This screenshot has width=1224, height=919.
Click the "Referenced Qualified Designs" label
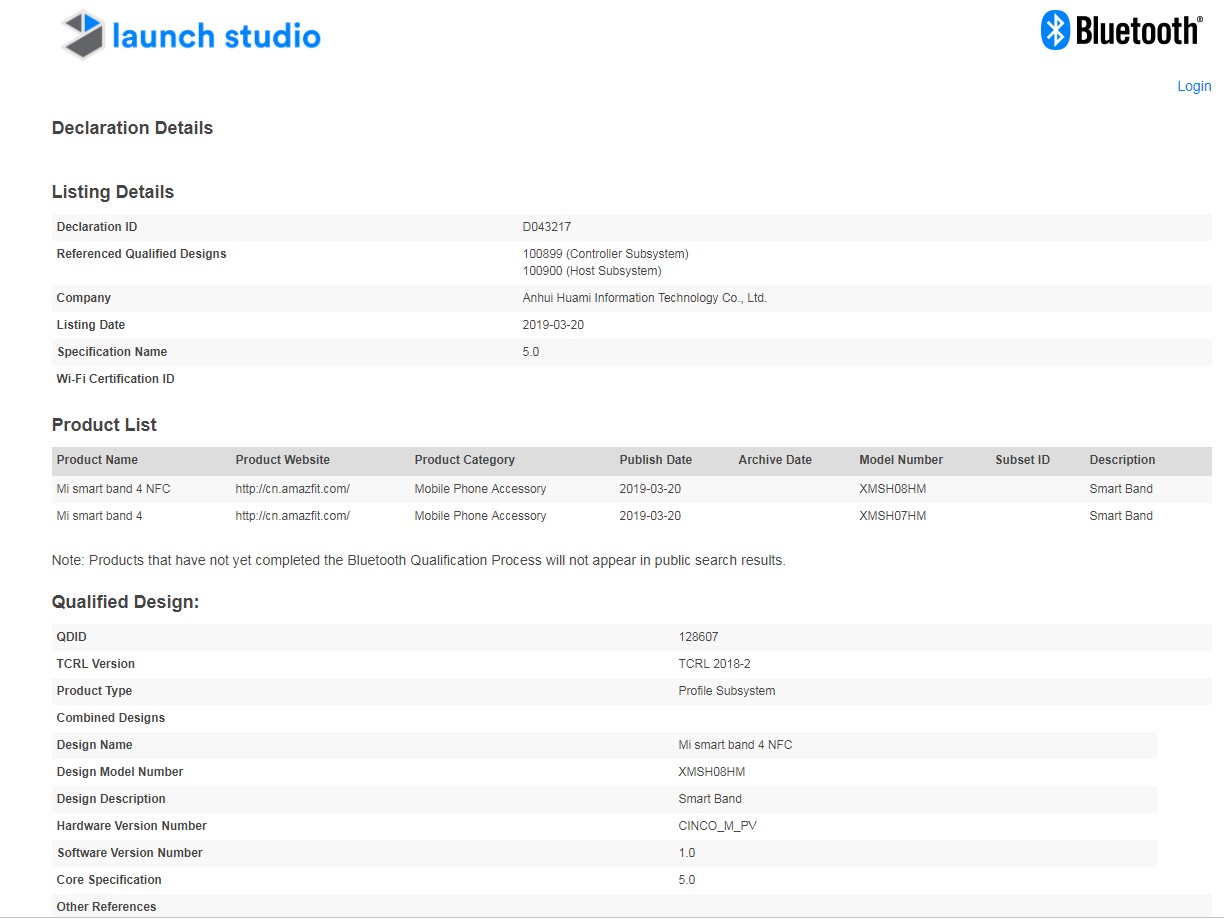coord(142,254)
